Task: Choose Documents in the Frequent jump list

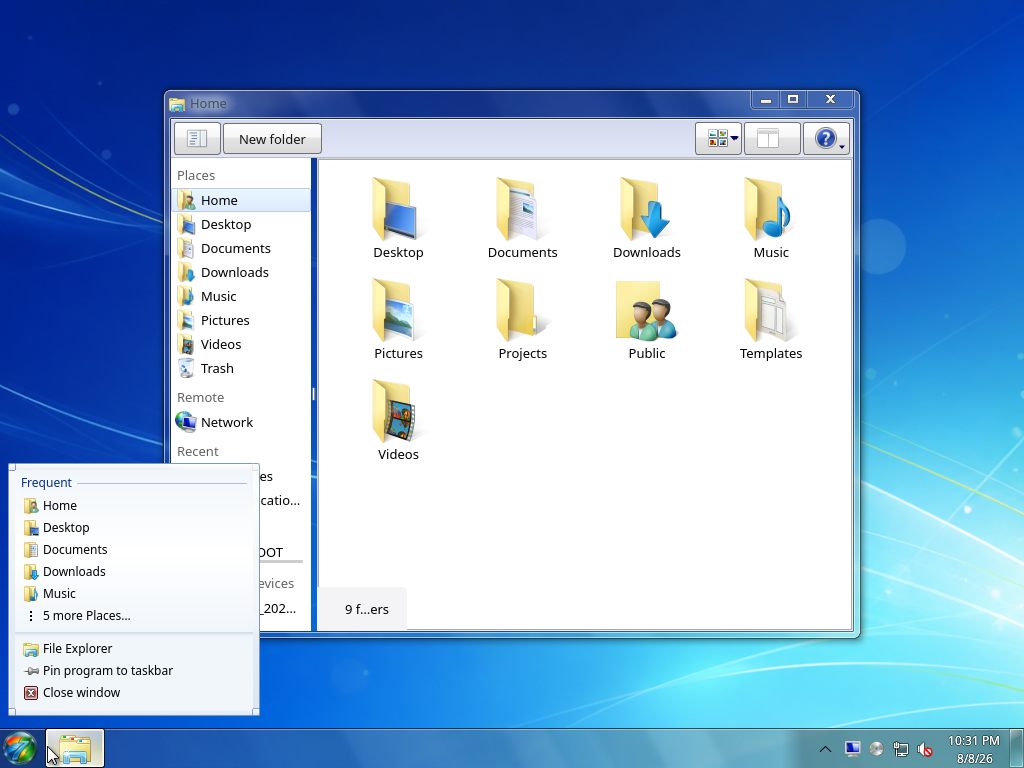Action: [133, 550]
